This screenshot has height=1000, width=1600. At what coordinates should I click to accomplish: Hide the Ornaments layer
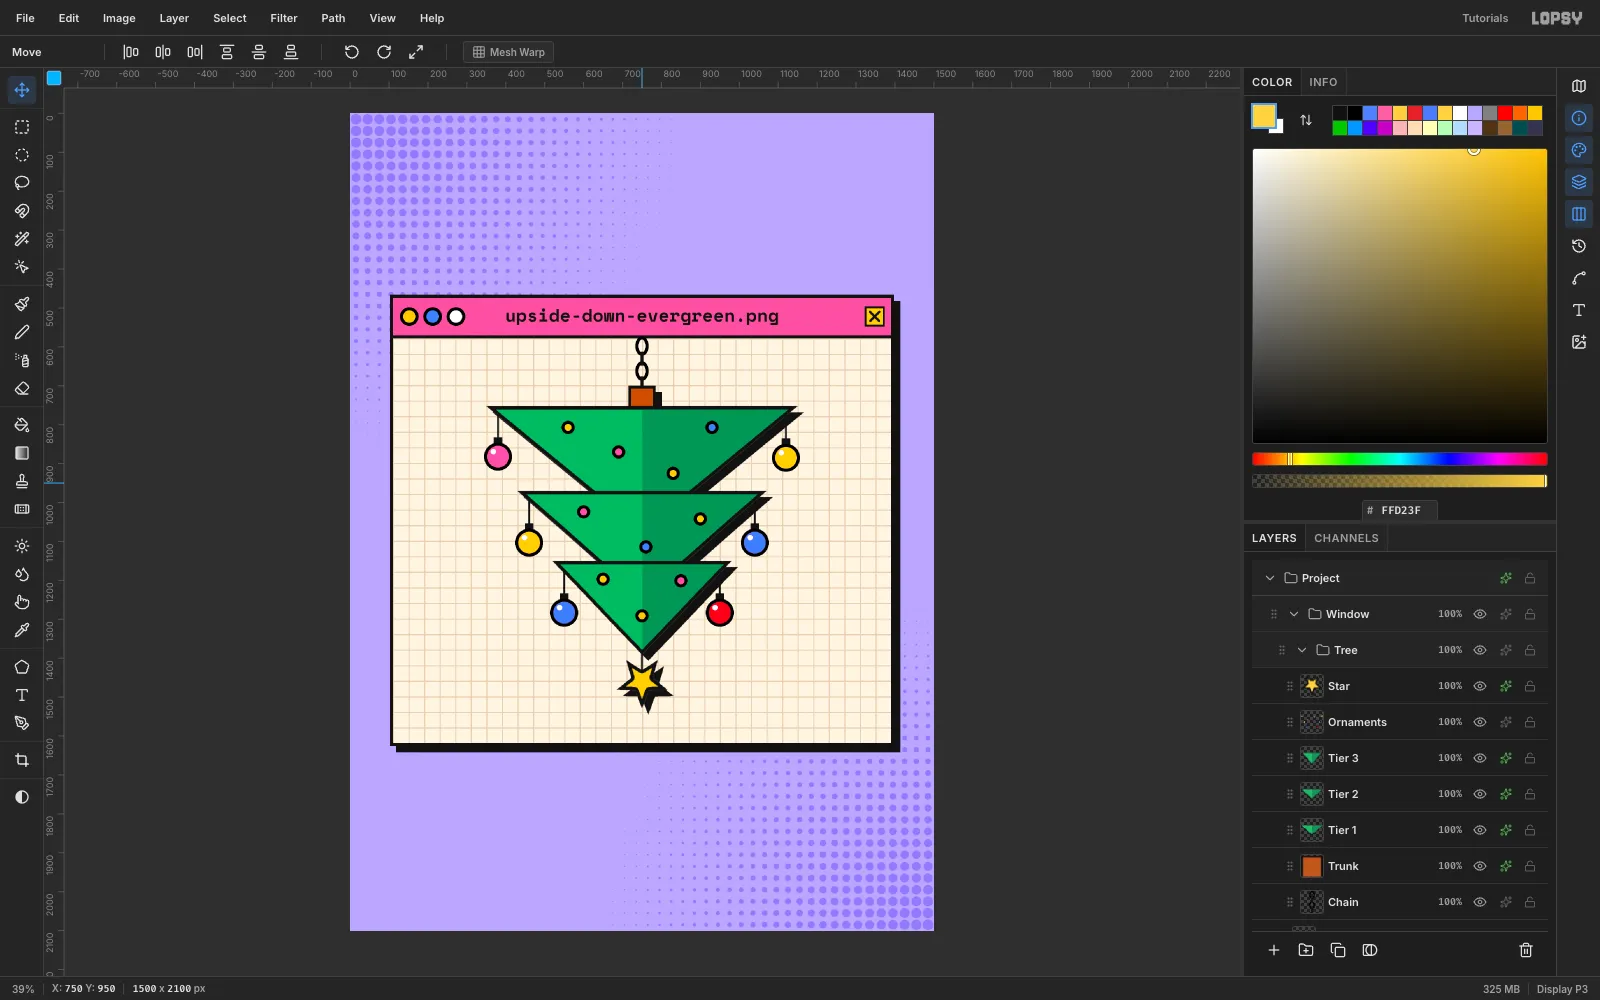pyautogui.click(x=1480, y=722)
